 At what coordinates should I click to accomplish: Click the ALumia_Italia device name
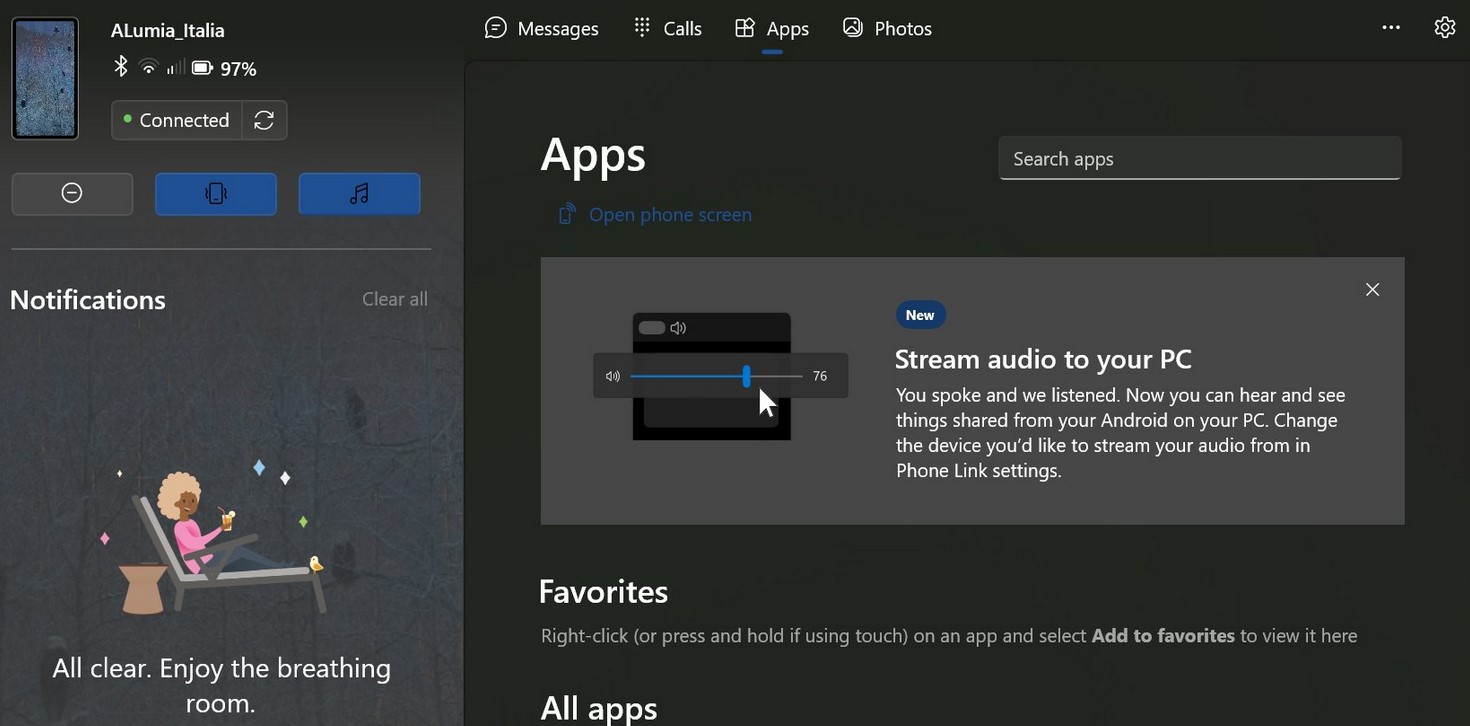[x=168, y=31]
